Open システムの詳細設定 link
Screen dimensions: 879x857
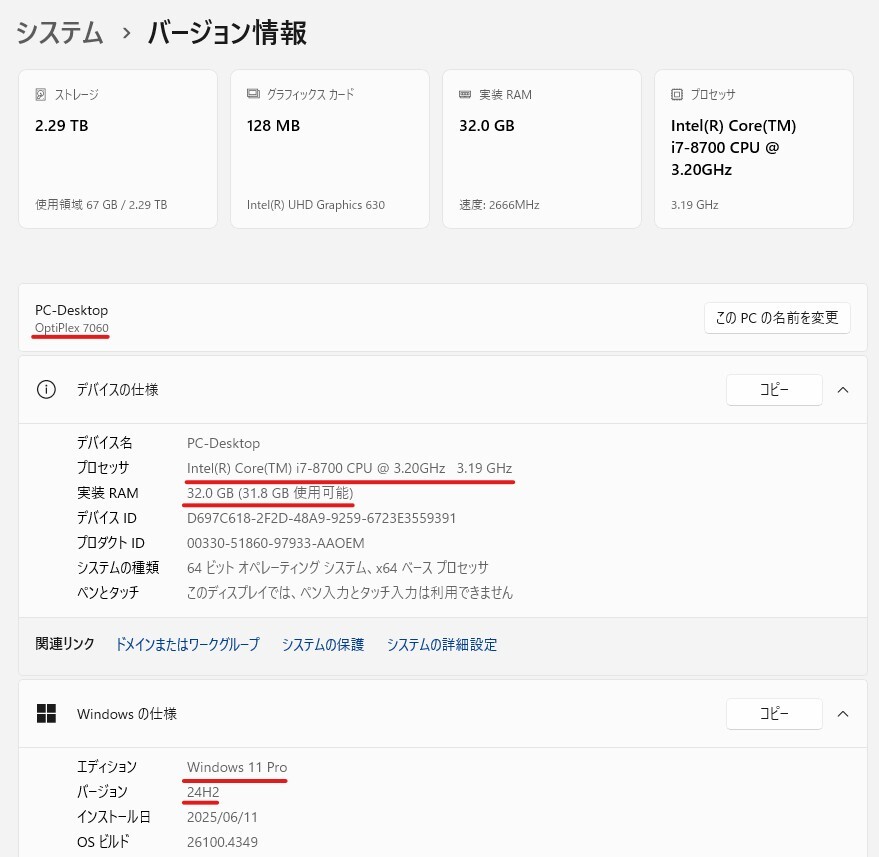point(442,644)
